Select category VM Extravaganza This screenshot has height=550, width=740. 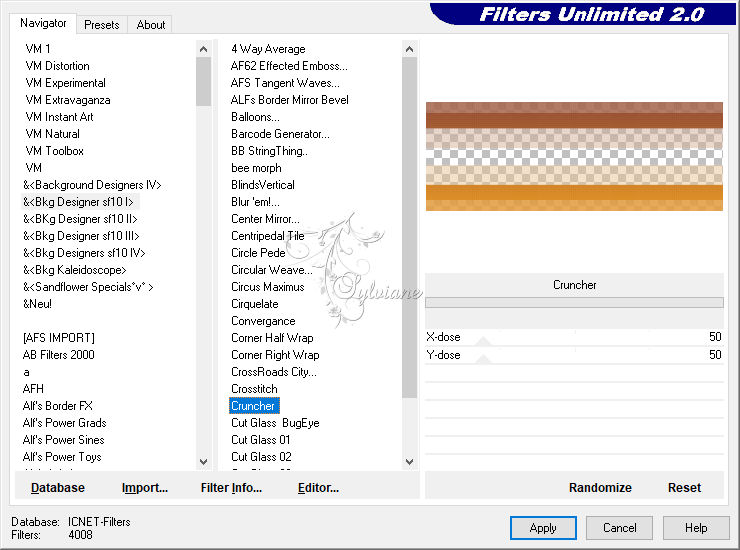pyautogui.click(x=68, y=100)
